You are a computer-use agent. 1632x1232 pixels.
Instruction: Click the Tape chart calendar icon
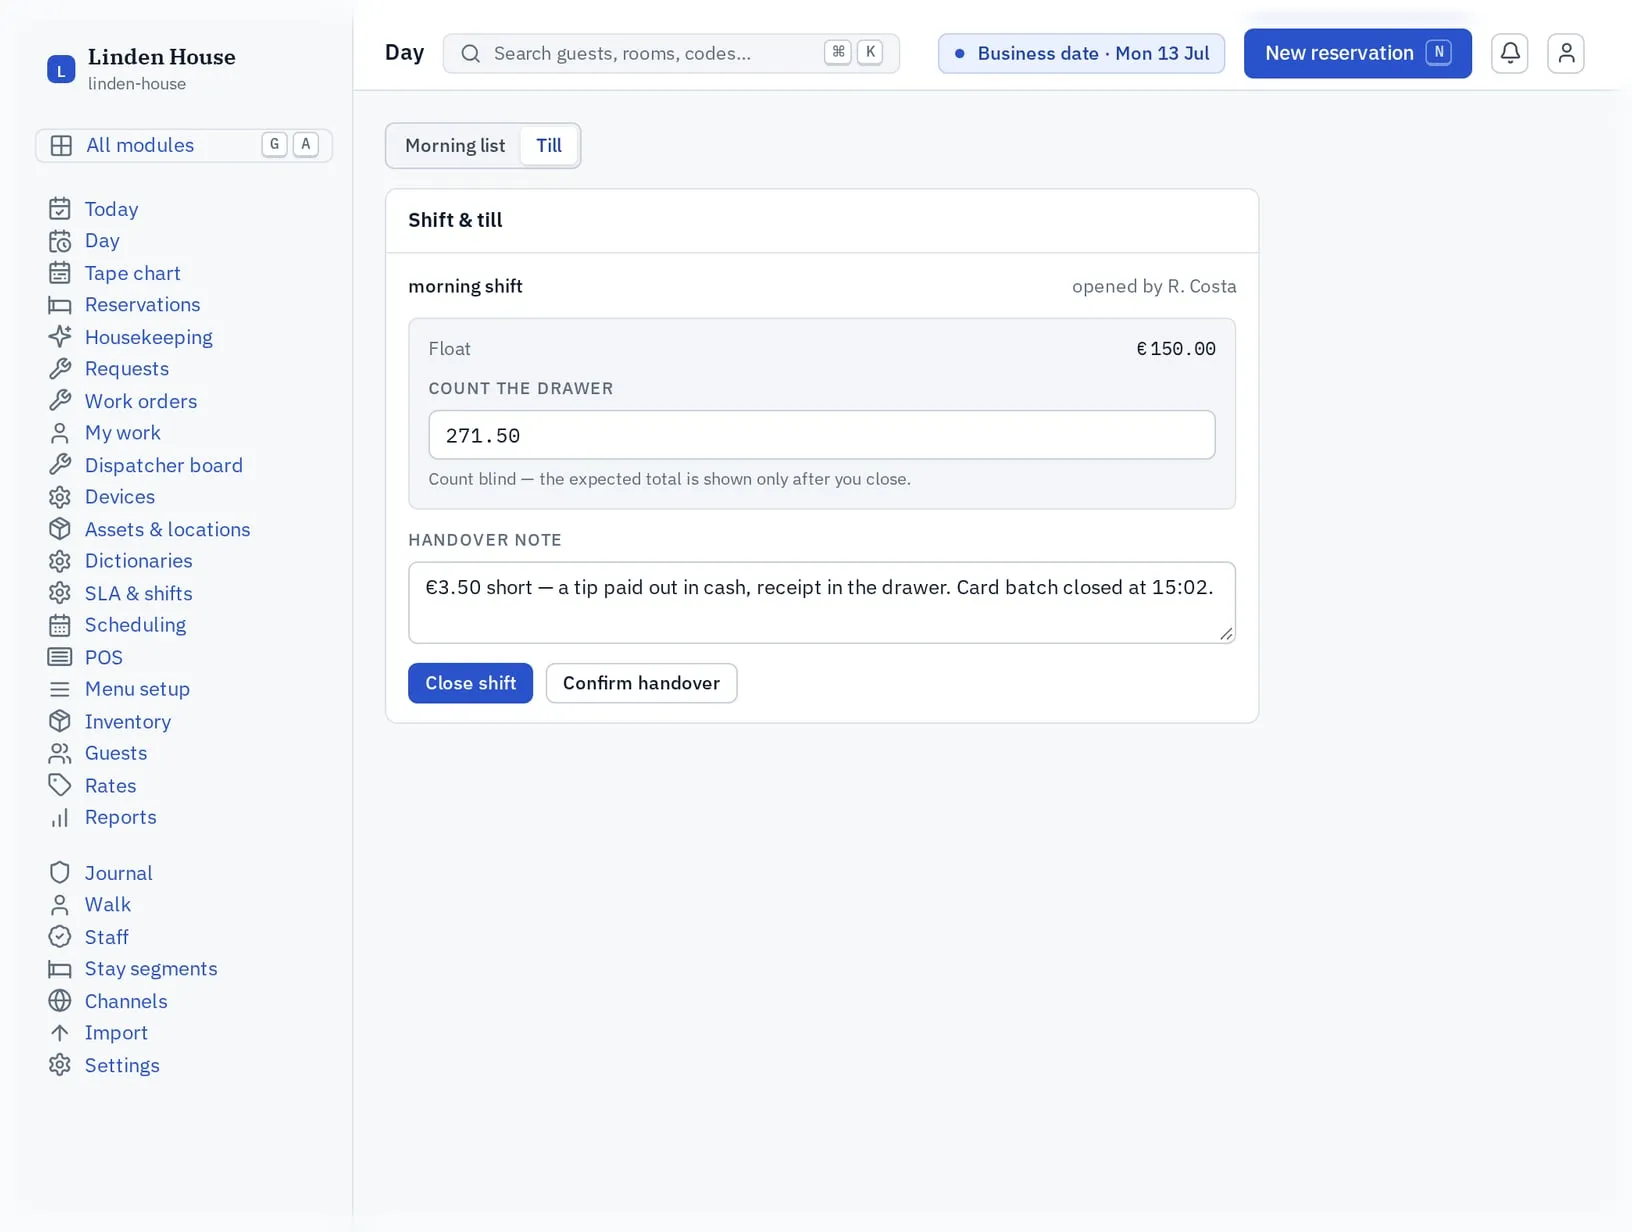(x=60, y=273)
